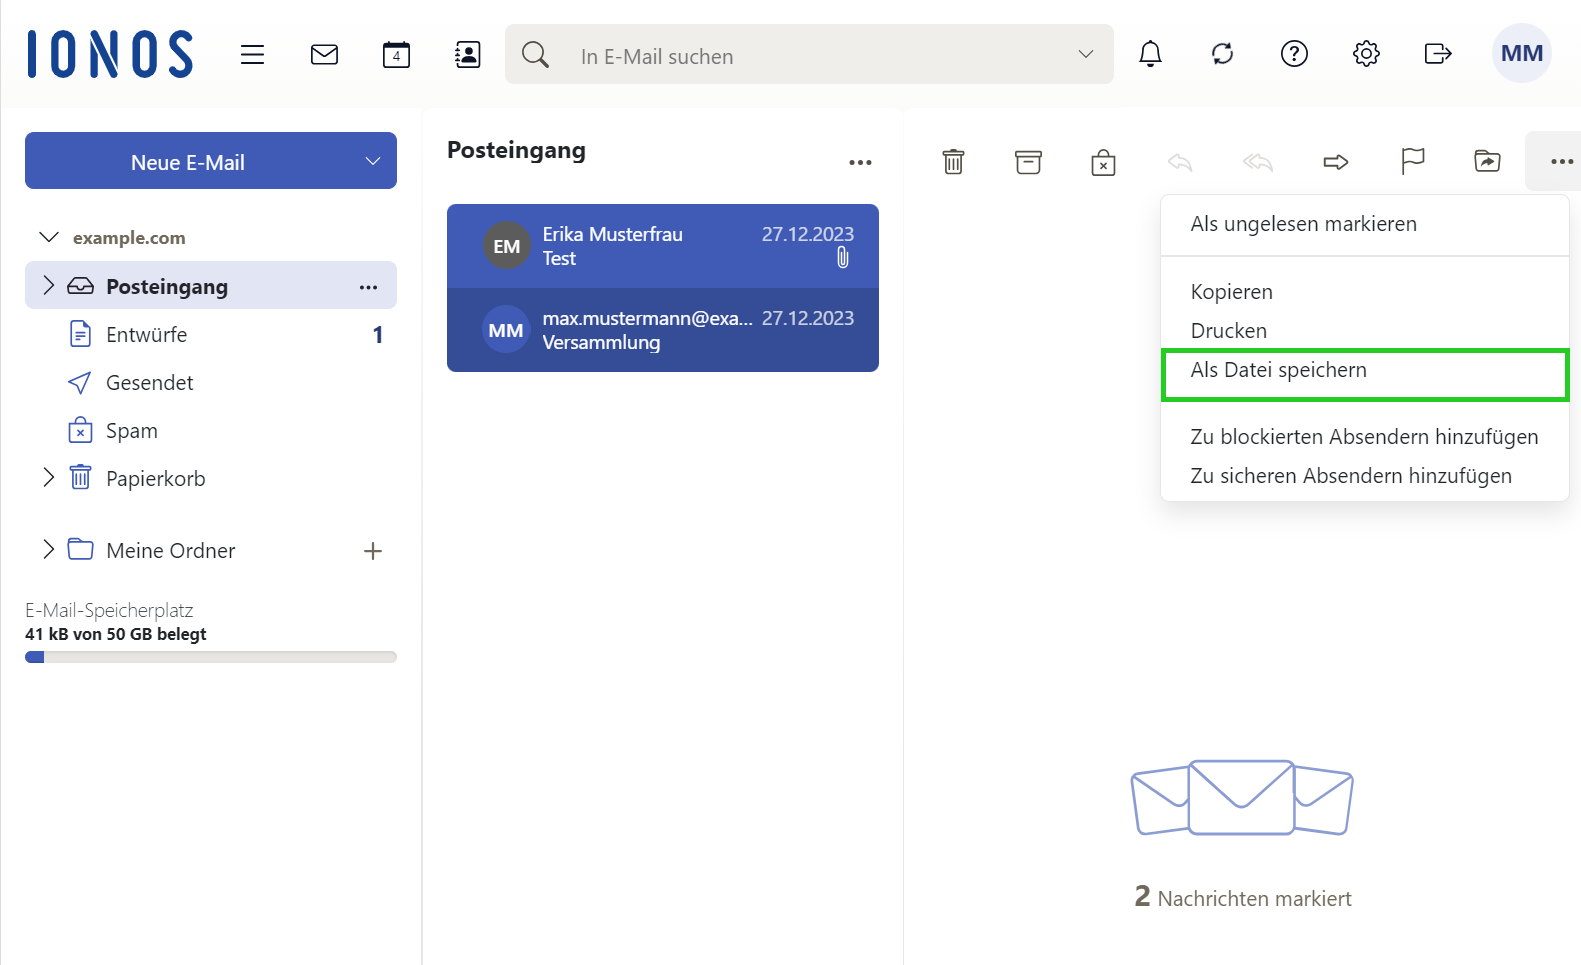
Task: Click the reply all icon
Action: pos(1258,161)
